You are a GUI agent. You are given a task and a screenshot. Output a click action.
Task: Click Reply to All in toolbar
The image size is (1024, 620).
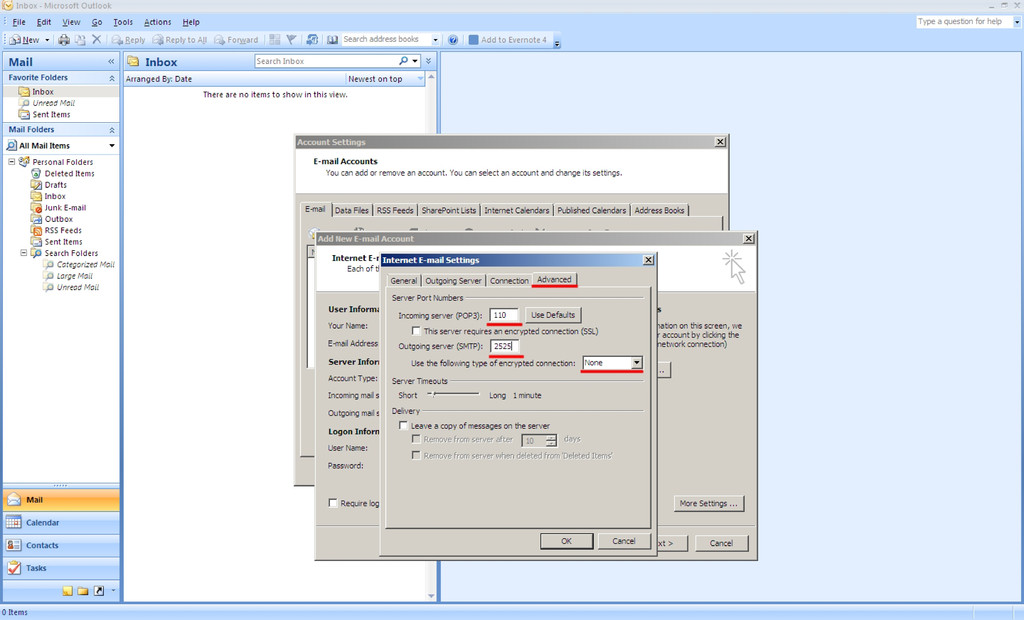pos(180,40)
